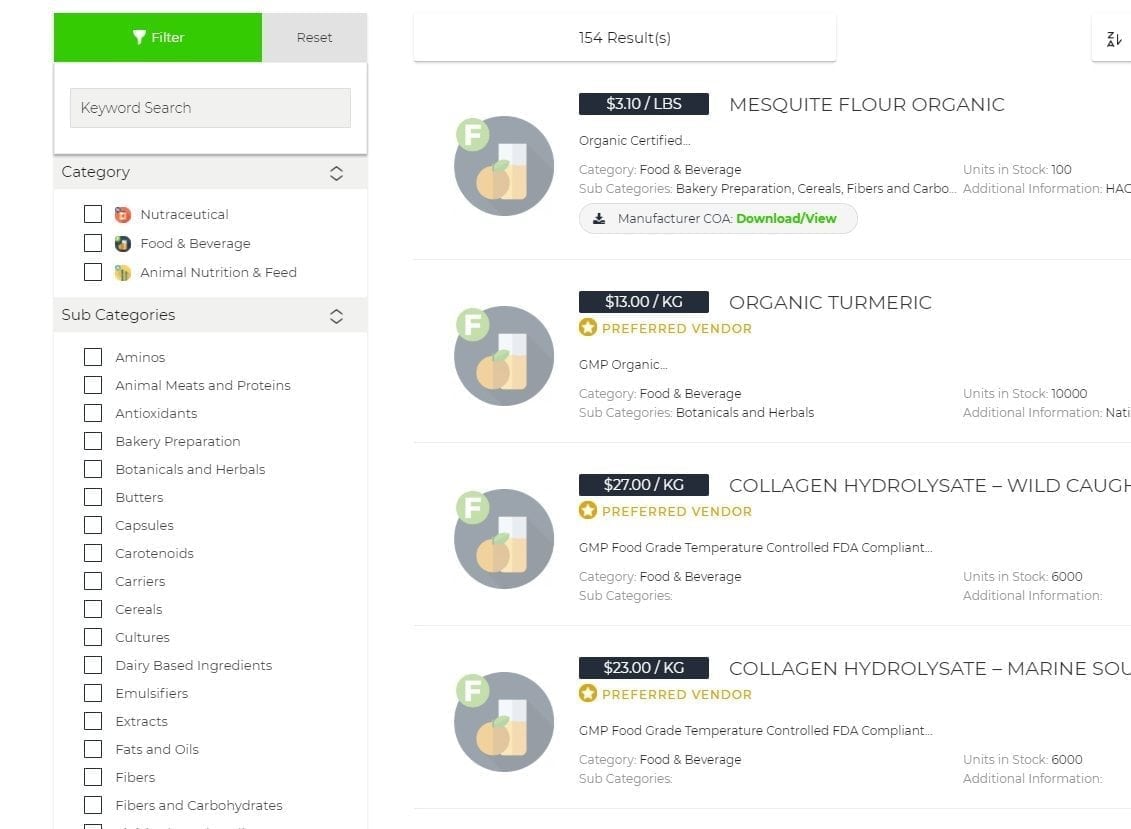
Task: Click the $13.00 / KG price tag
Action: coord(643,302)
